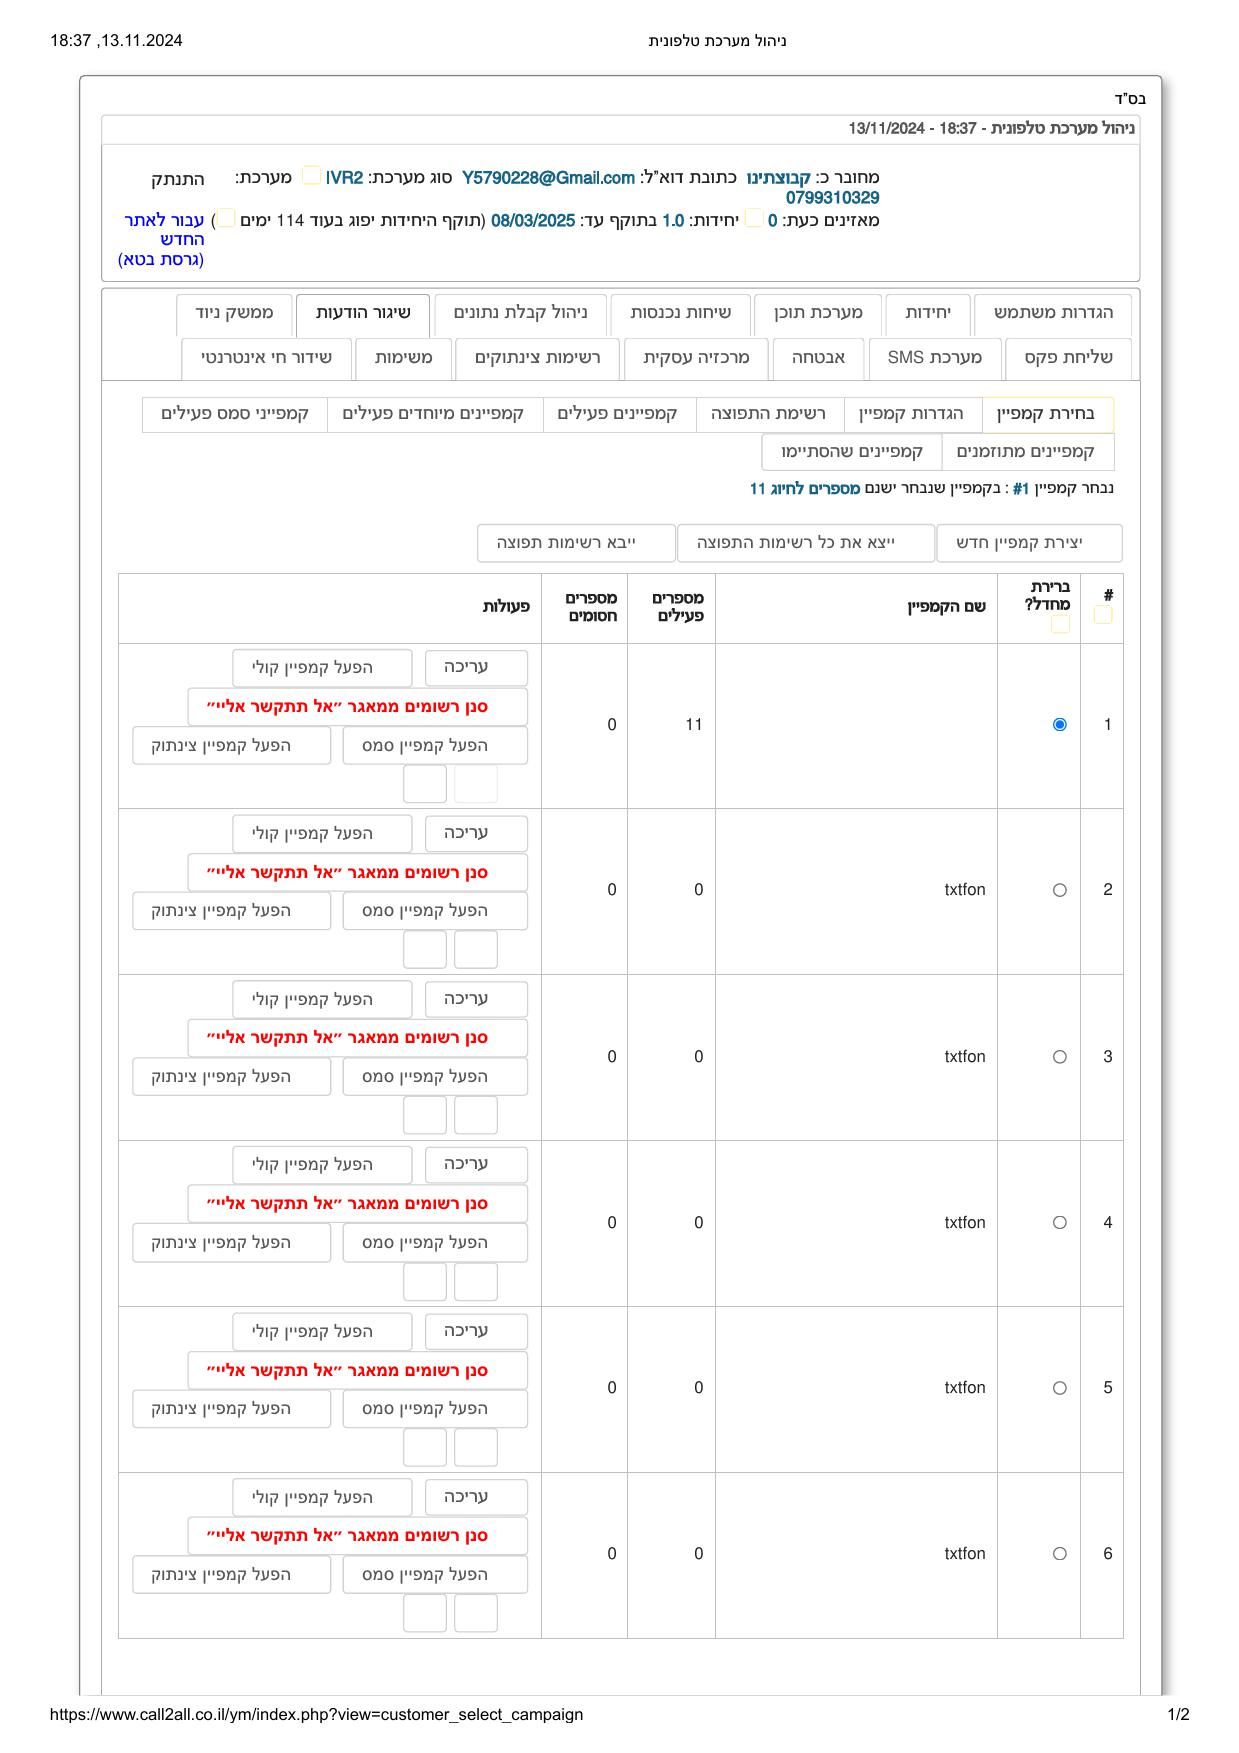
Task: Follow the 'עבור לאתר החדש' link
Action: tap(163, 229)
